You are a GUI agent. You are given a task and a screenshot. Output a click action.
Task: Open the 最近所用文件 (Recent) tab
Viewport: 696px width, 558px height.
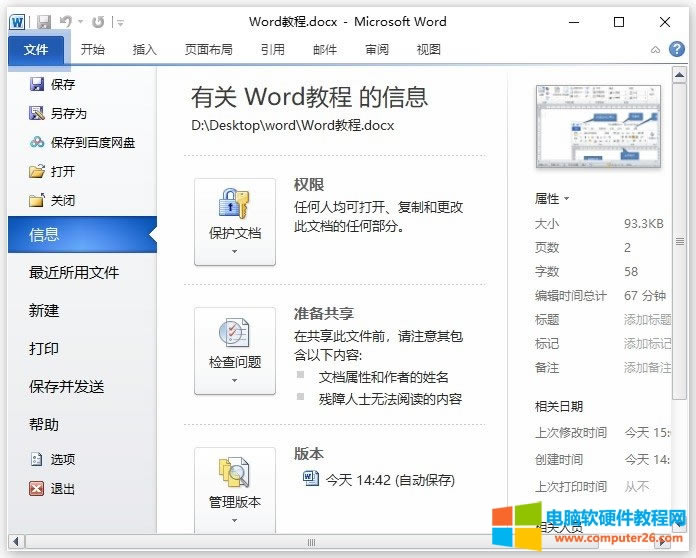[74, 273]
